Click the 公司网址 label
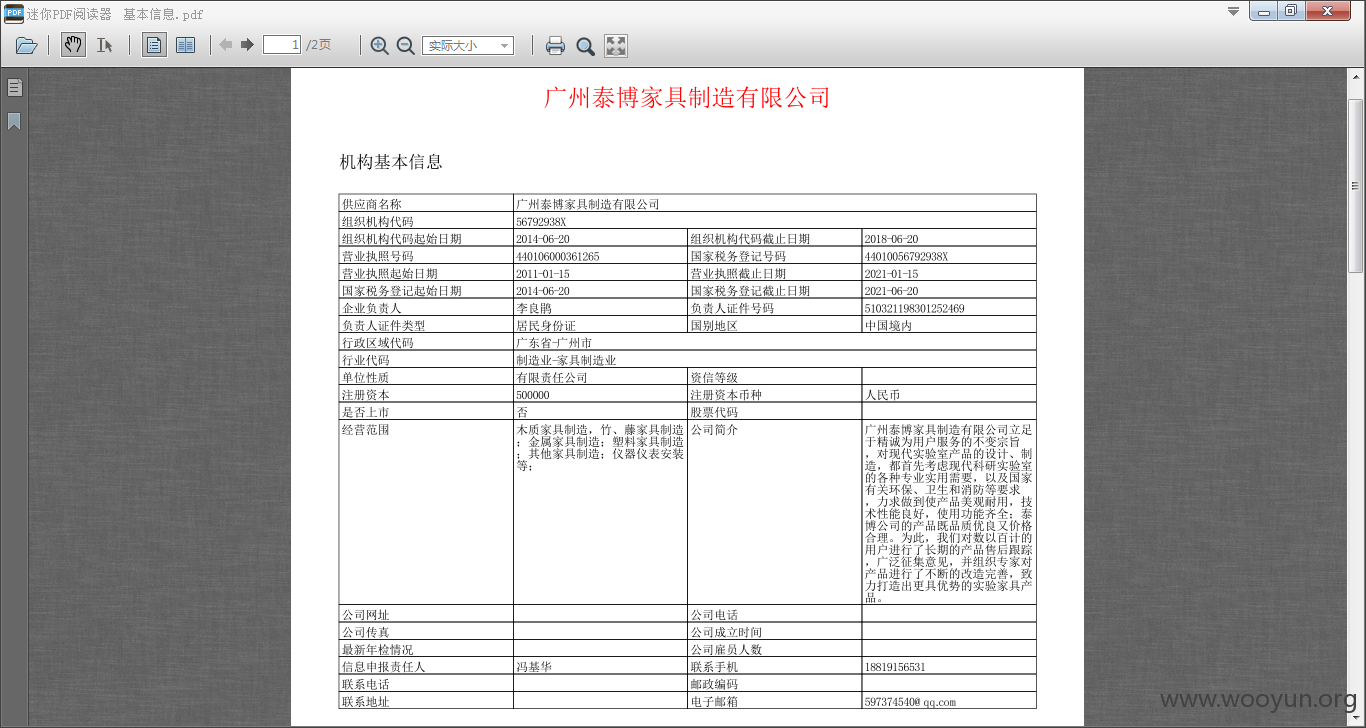 tap(366, 615)
